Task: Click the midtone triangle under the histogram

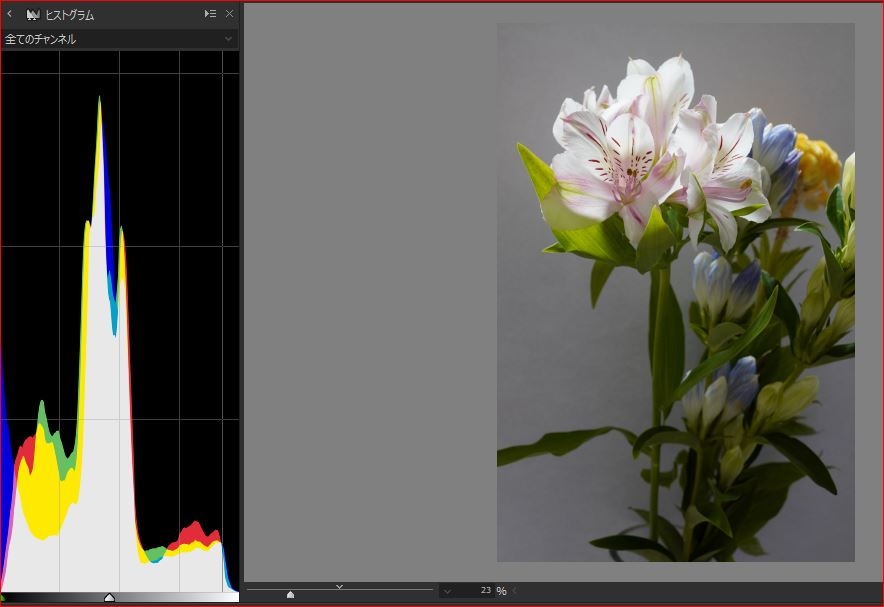Action: pos(109,597)
